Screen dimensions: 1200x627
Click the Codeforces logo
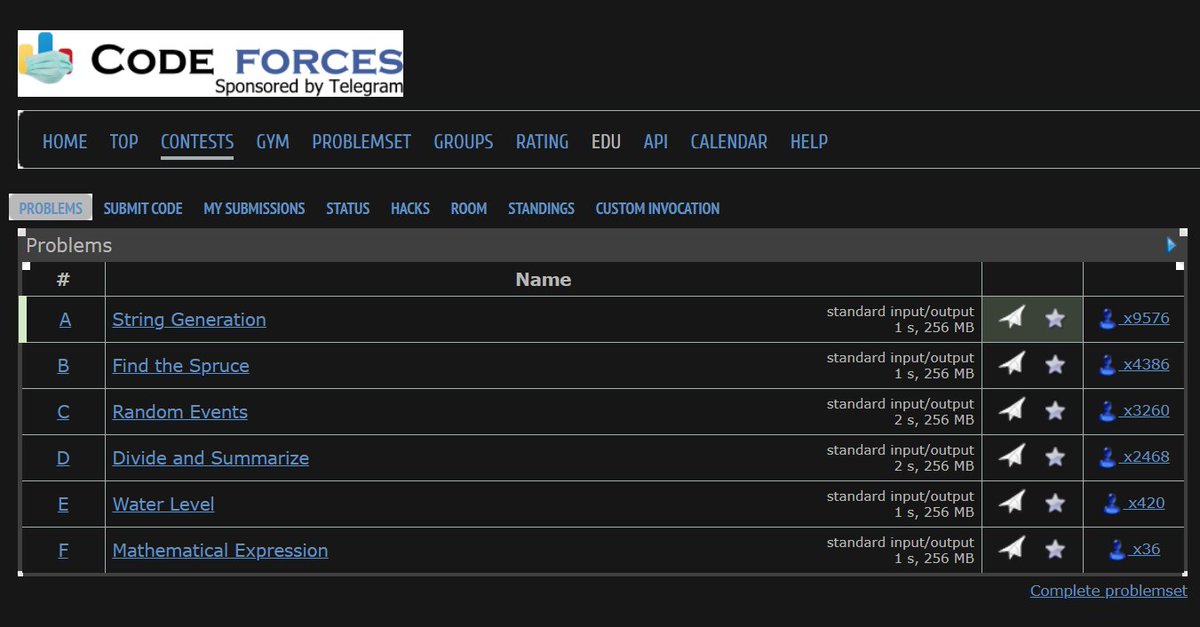pyautogui.click(x=210, y=63)
